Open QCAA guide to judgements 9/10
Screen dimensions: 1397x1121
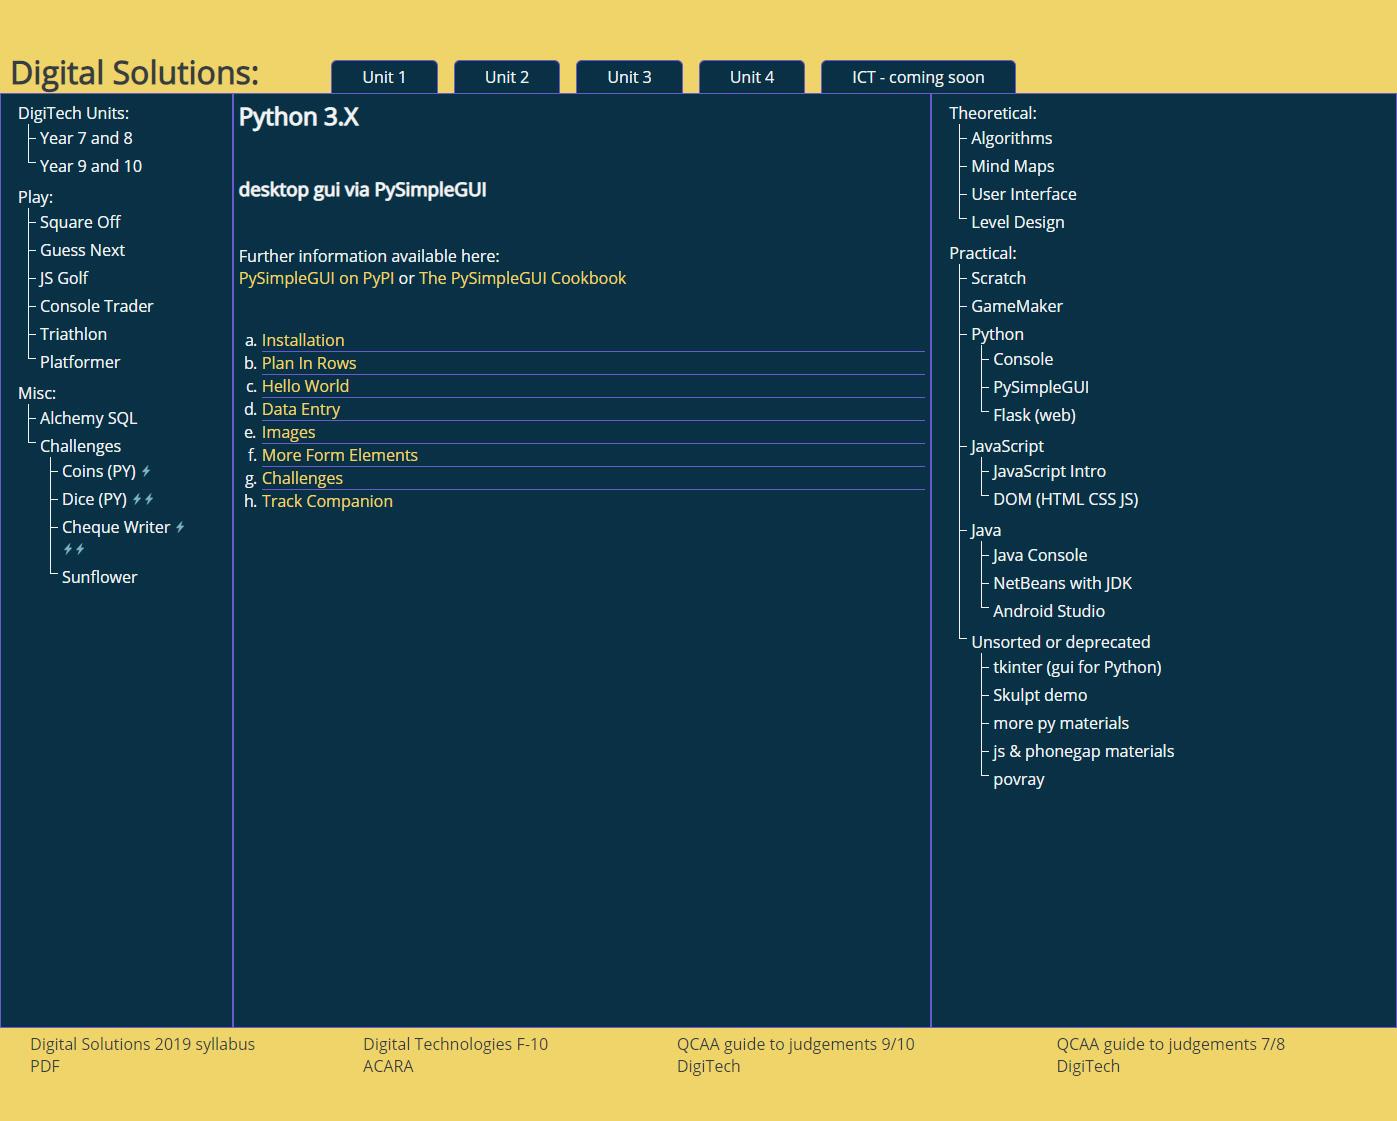coord(795,1055)
